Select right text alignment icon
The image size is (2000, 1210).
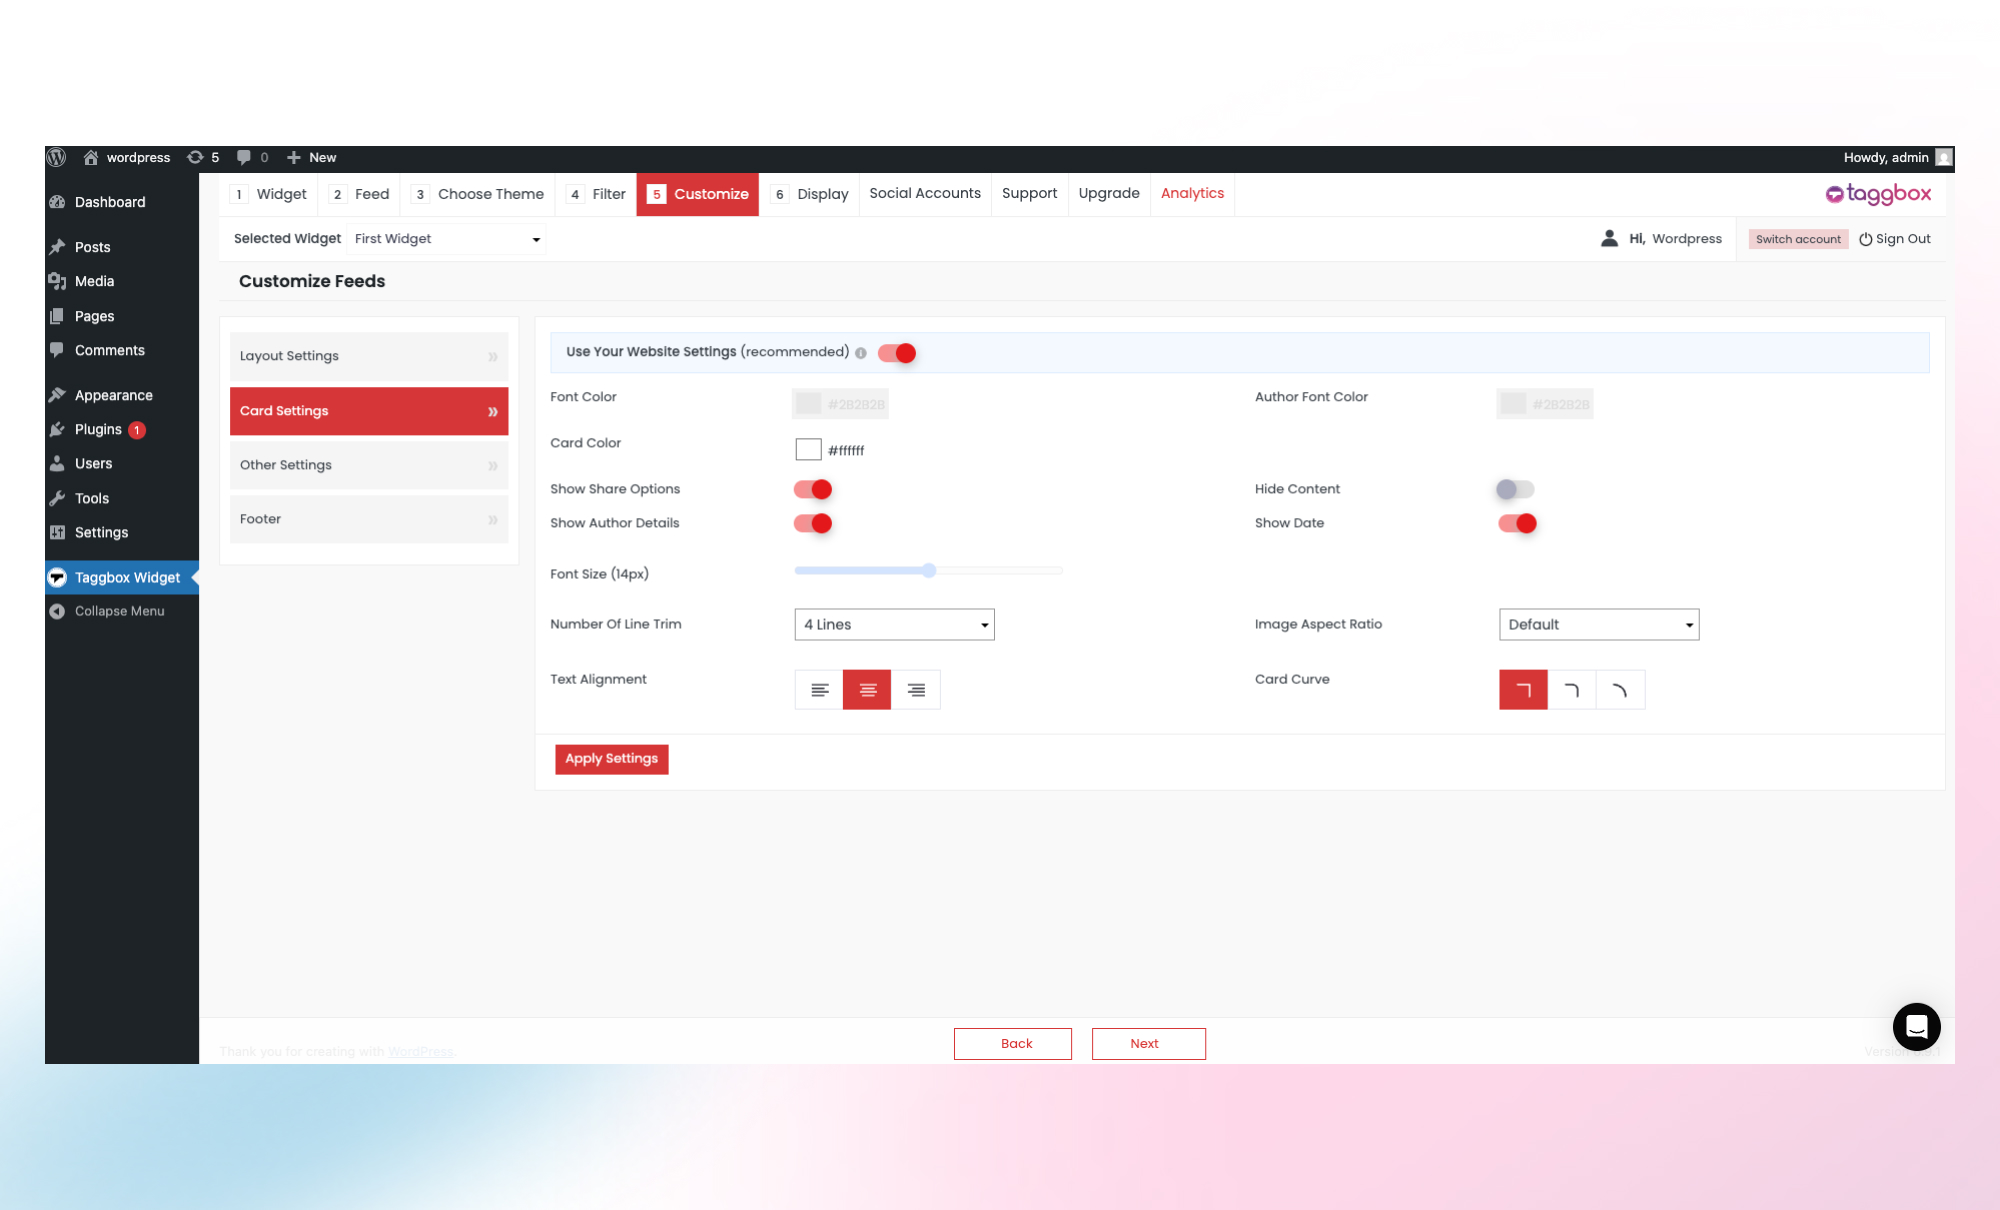(916, 690)
